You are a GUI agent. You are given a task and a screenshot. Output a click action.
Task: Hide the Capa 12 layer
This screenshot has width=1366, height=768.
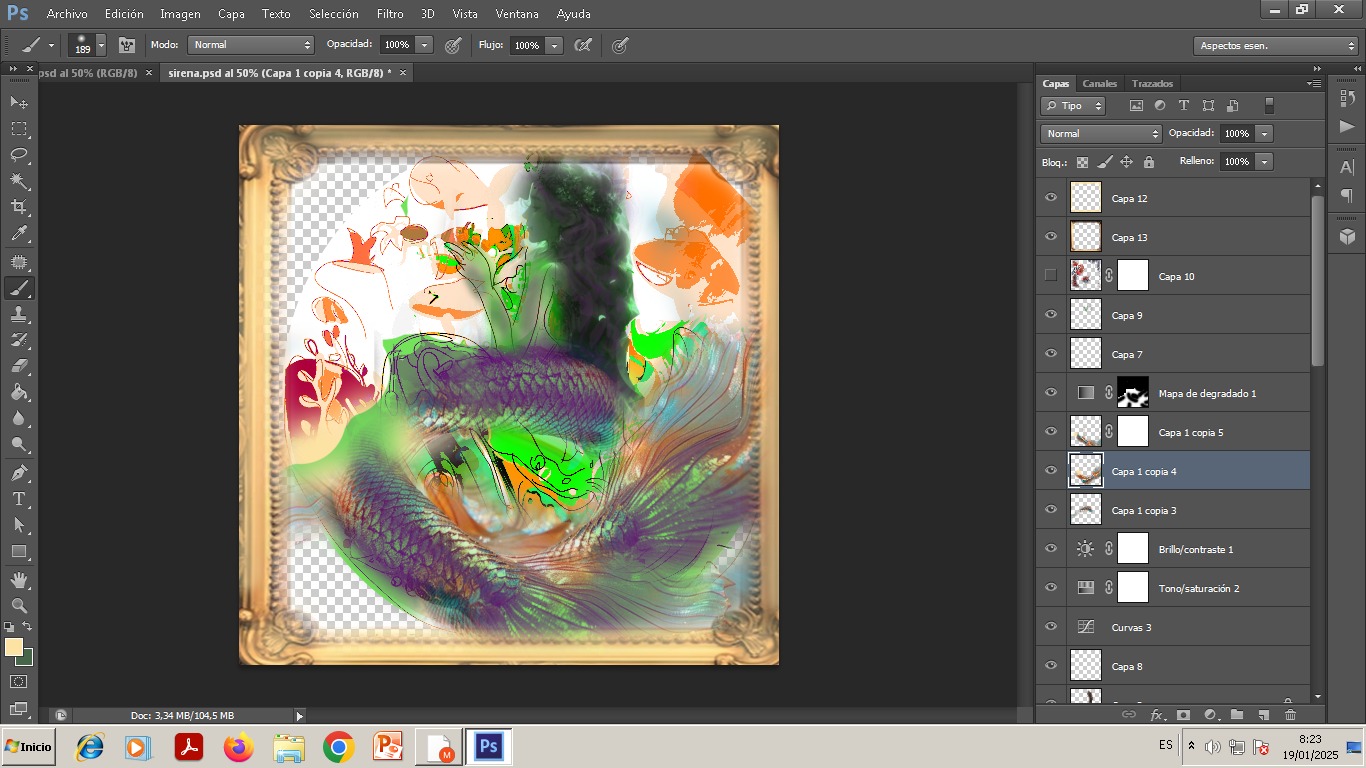[x=1051, y=198]
